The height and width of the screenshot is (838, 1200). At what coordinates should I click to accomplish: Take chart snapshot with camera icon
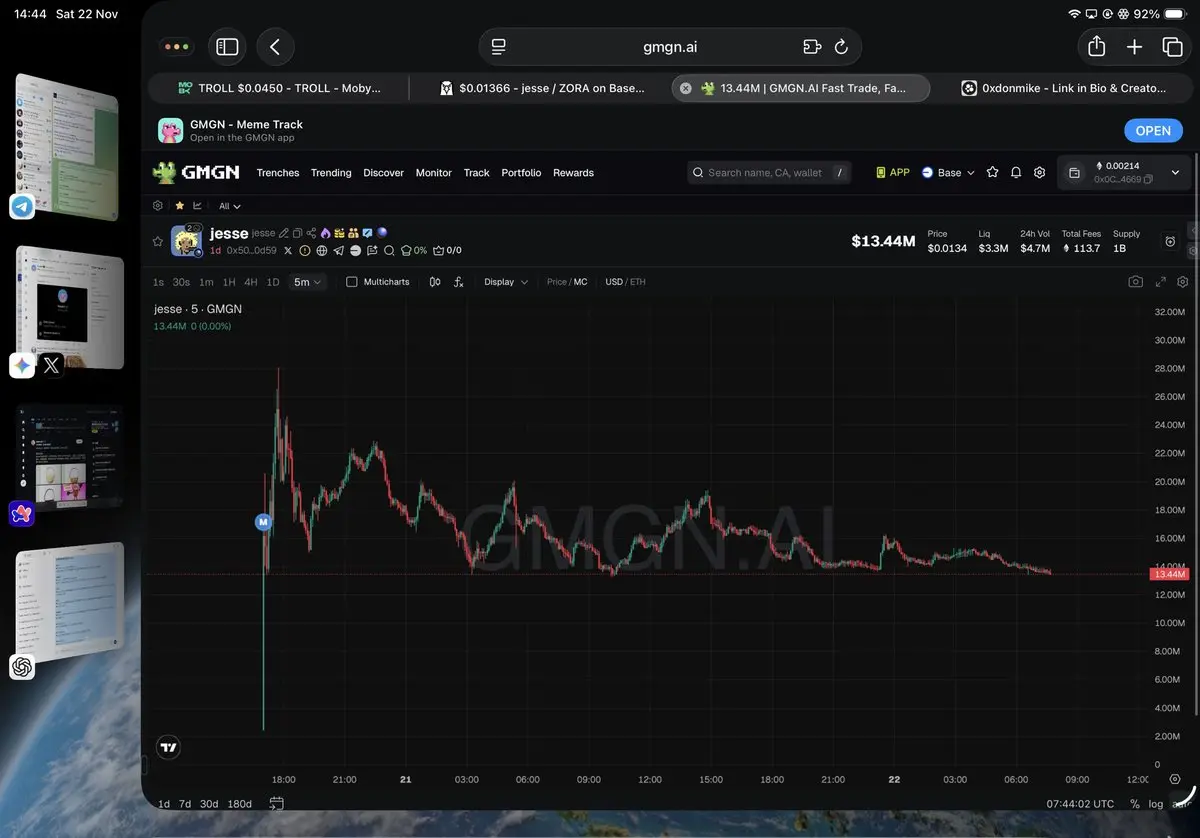1135,282
